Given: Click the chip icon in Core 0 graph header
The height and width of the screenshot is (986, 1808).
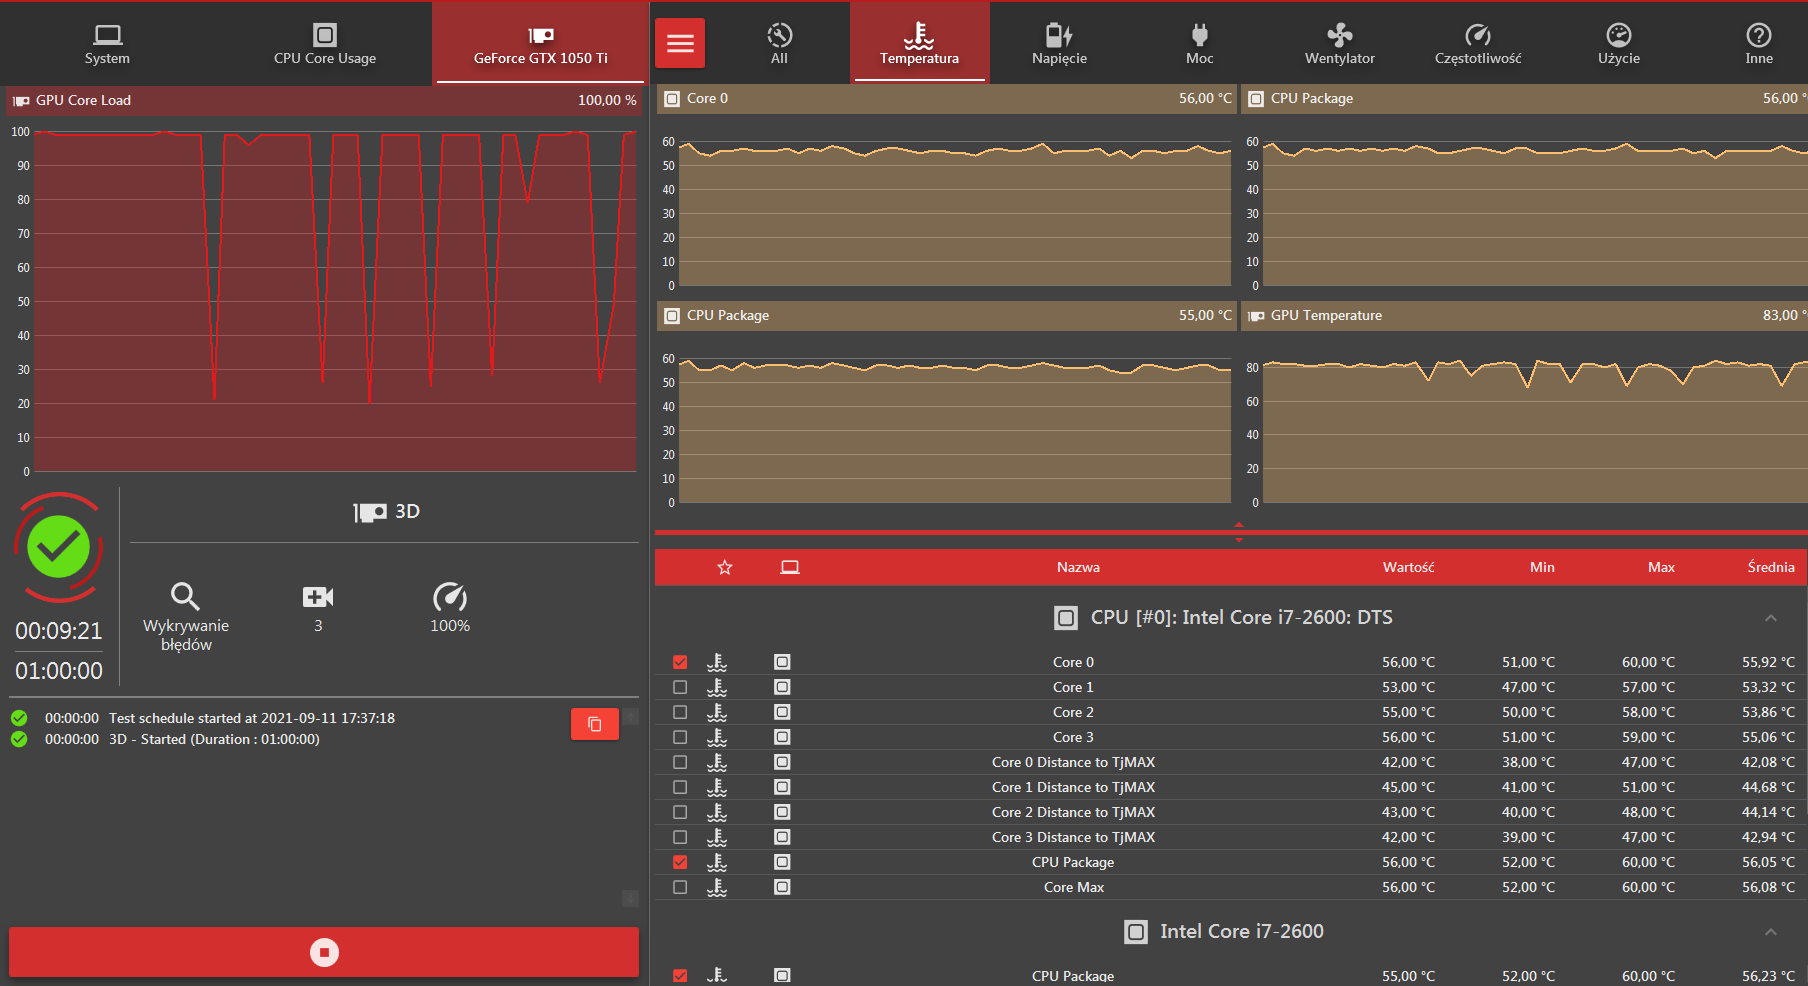Looking at the screenshot, I should 673,99.
